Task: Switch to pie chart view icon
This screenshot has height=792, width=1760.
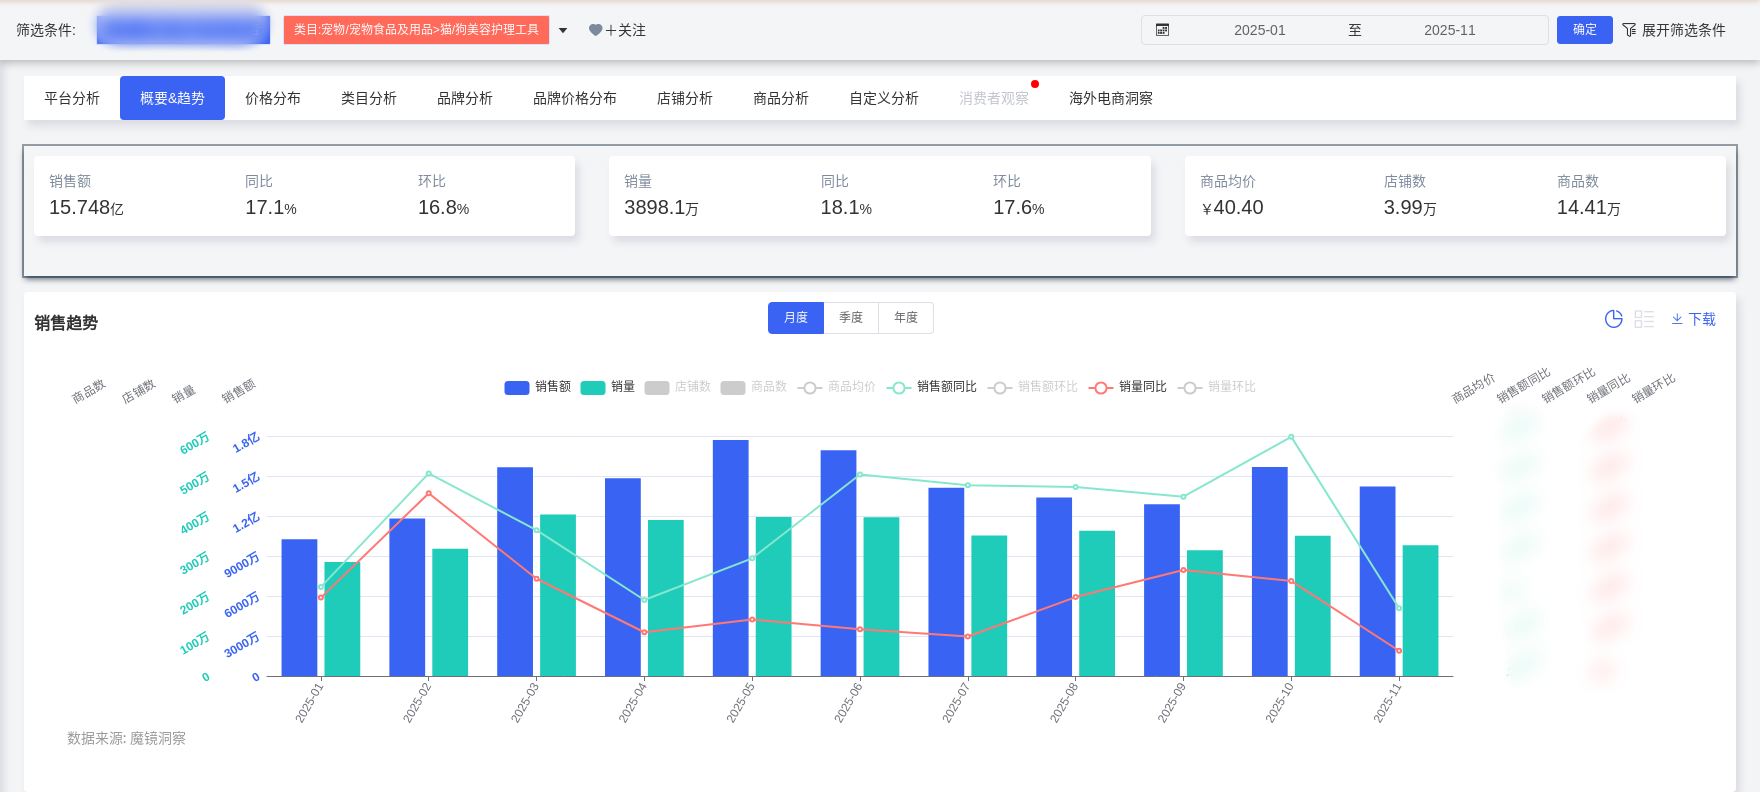Action: click(1613, 319)
